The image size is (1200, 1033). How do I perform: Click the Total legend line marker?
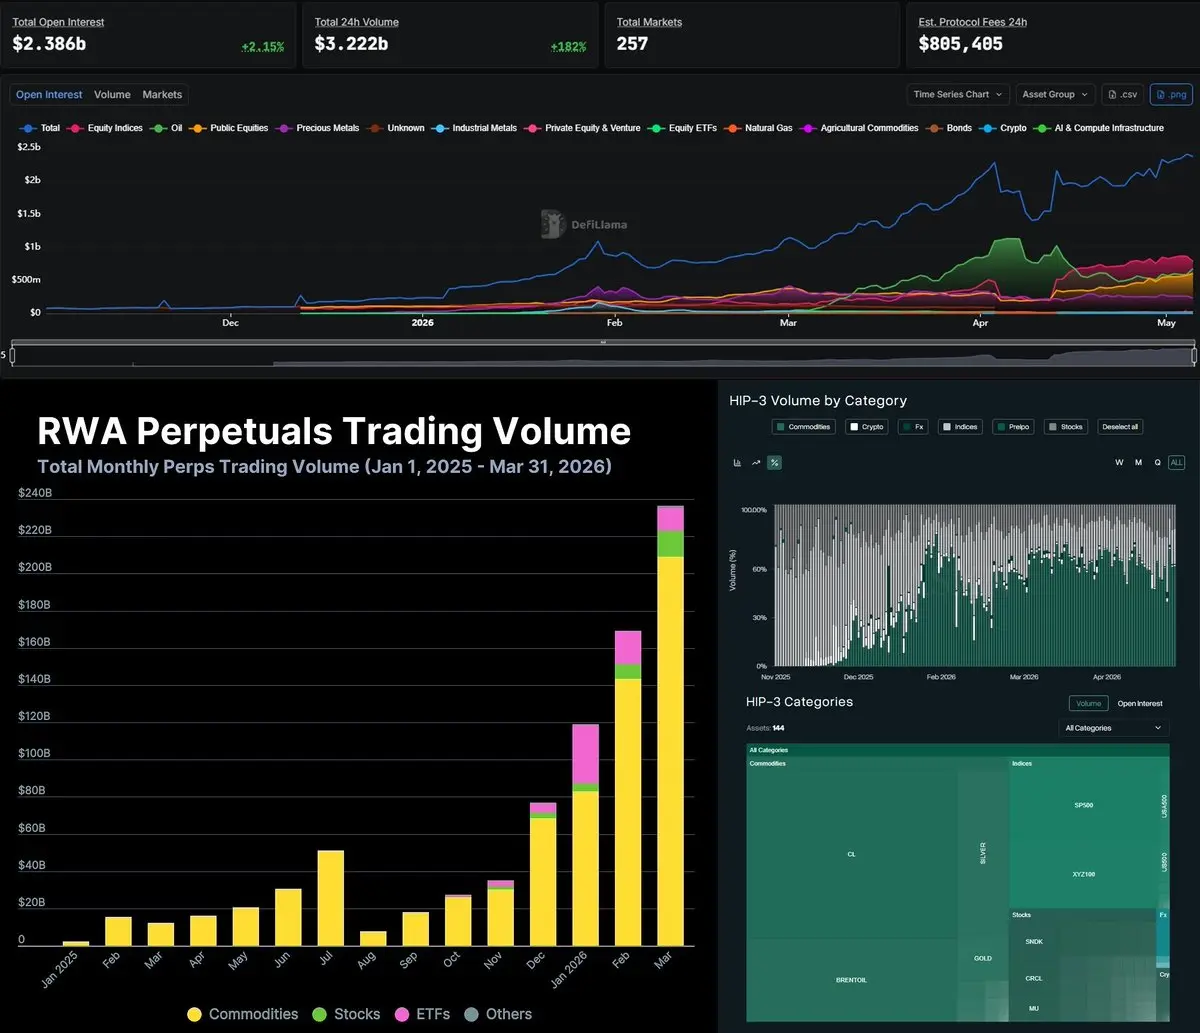pos(27,128)
